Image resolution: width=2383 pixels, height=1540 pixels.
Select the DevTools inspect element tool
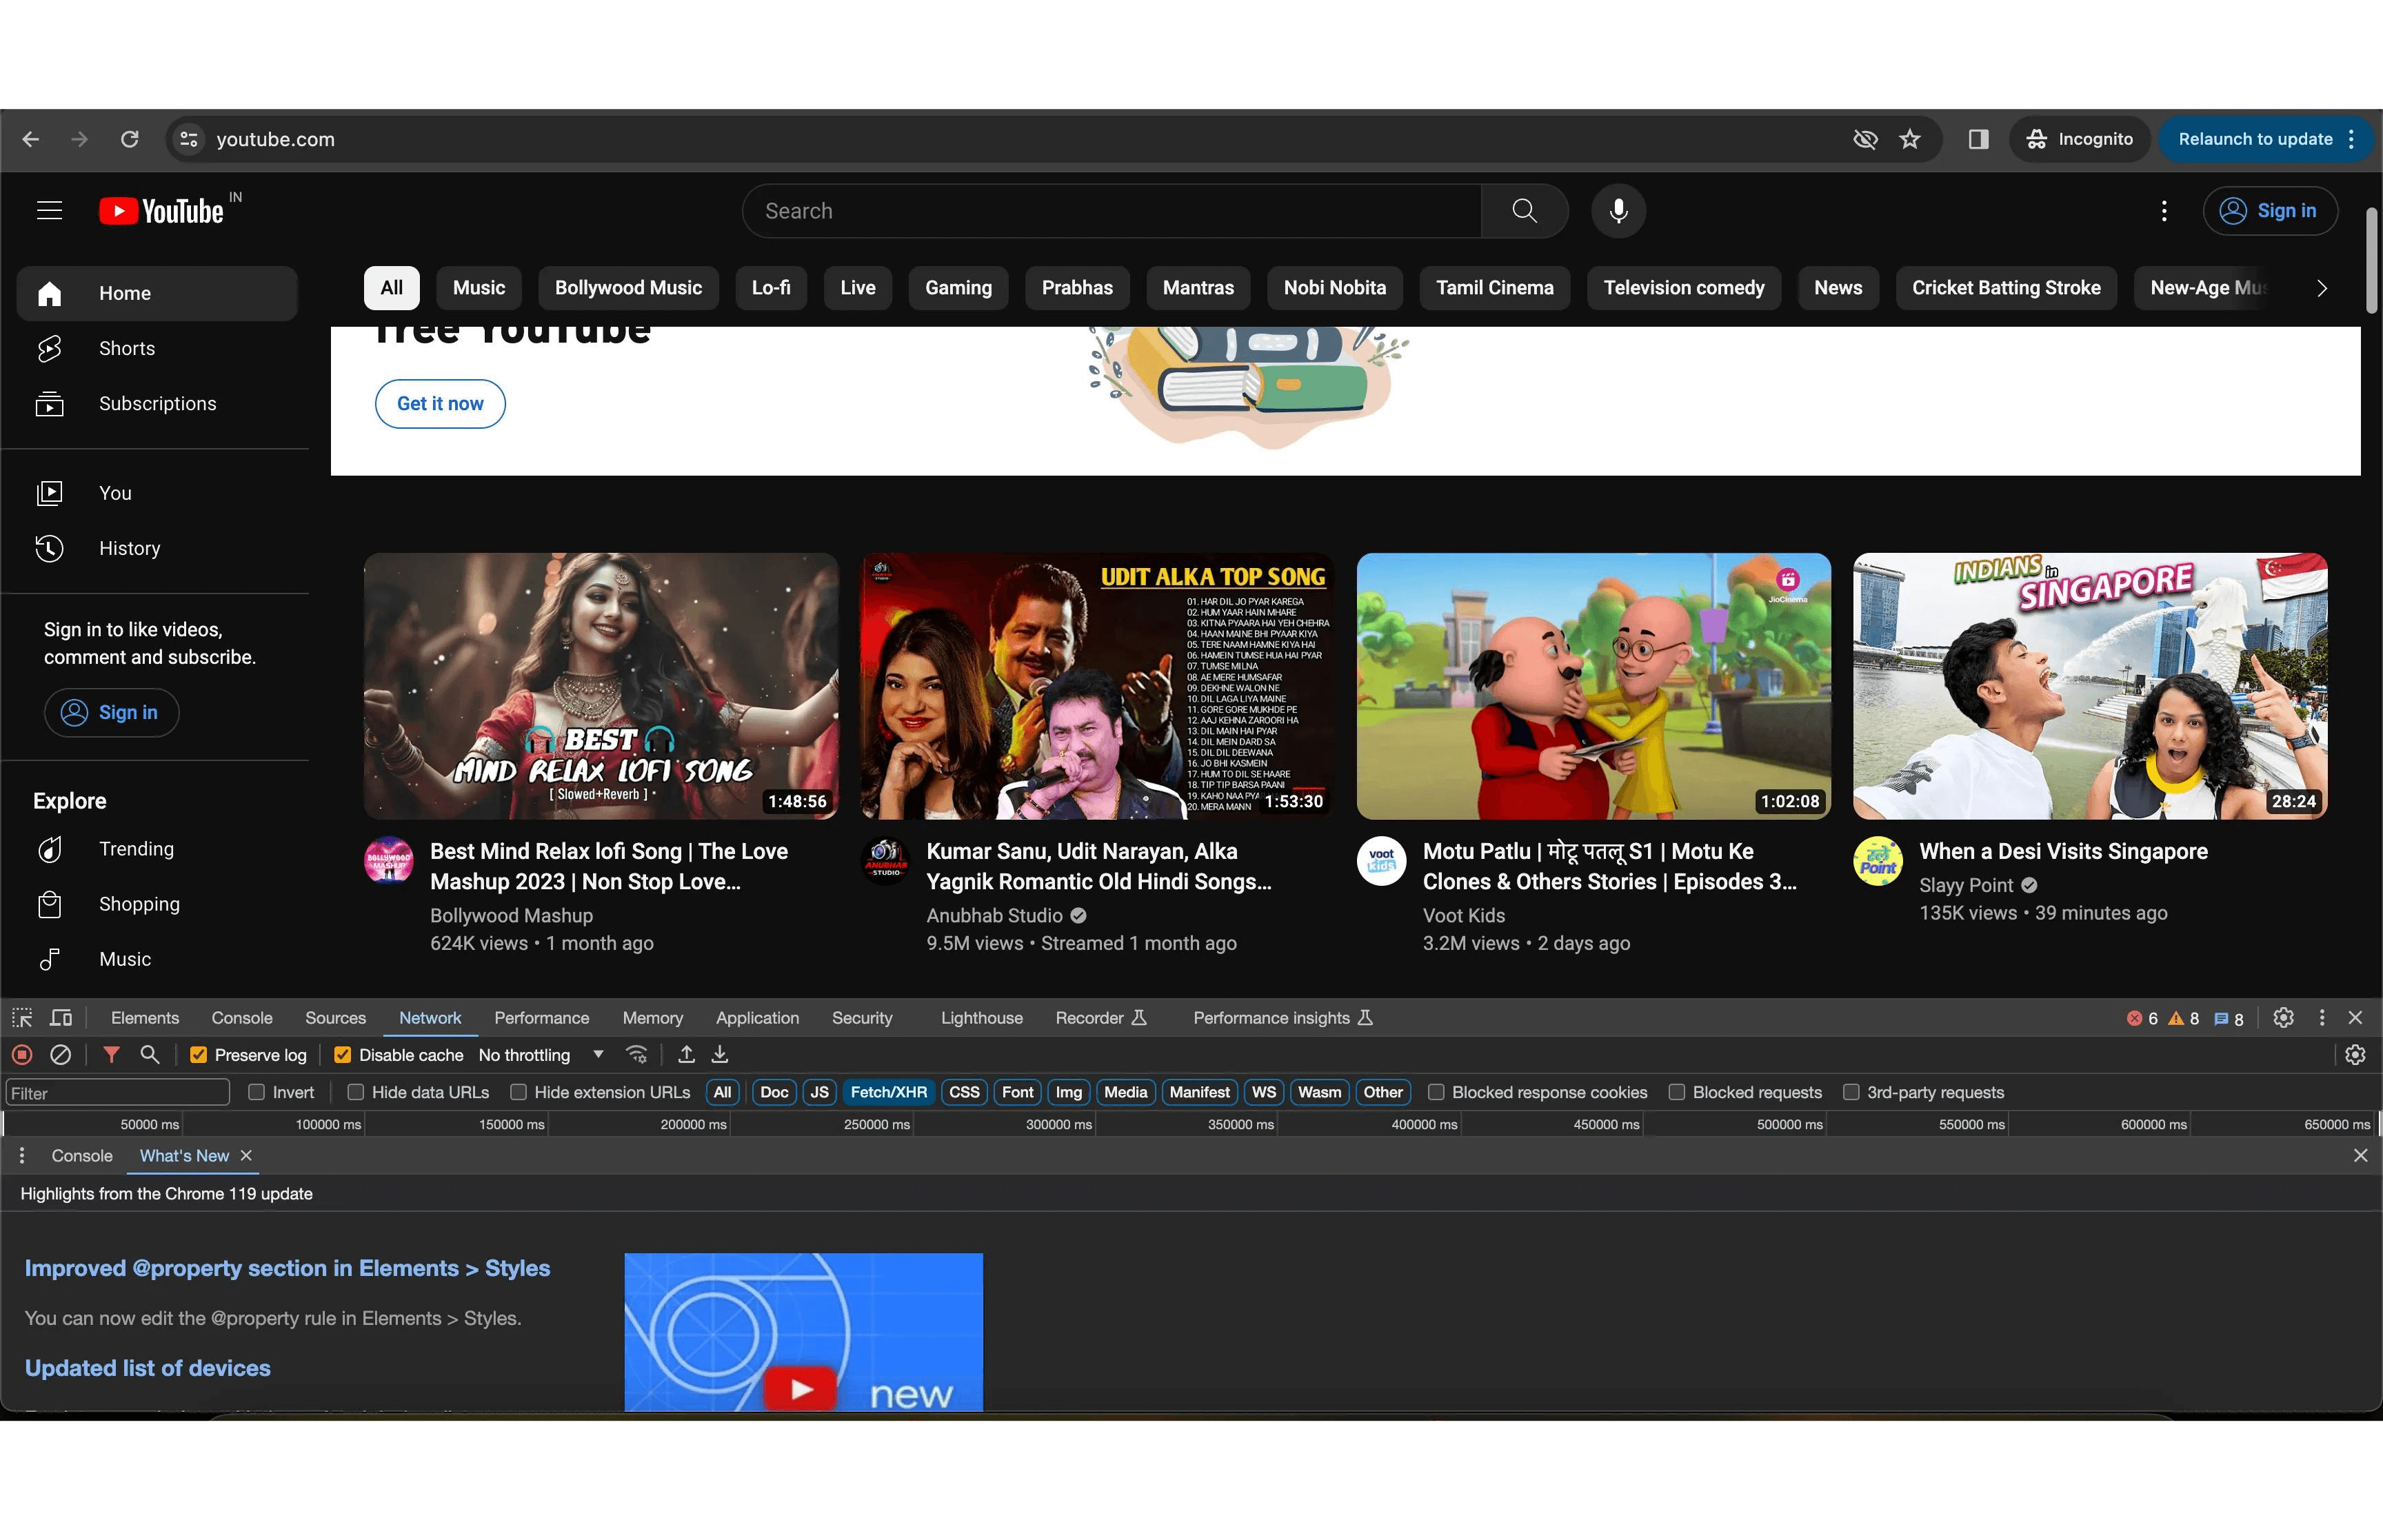click(22, 1018)
